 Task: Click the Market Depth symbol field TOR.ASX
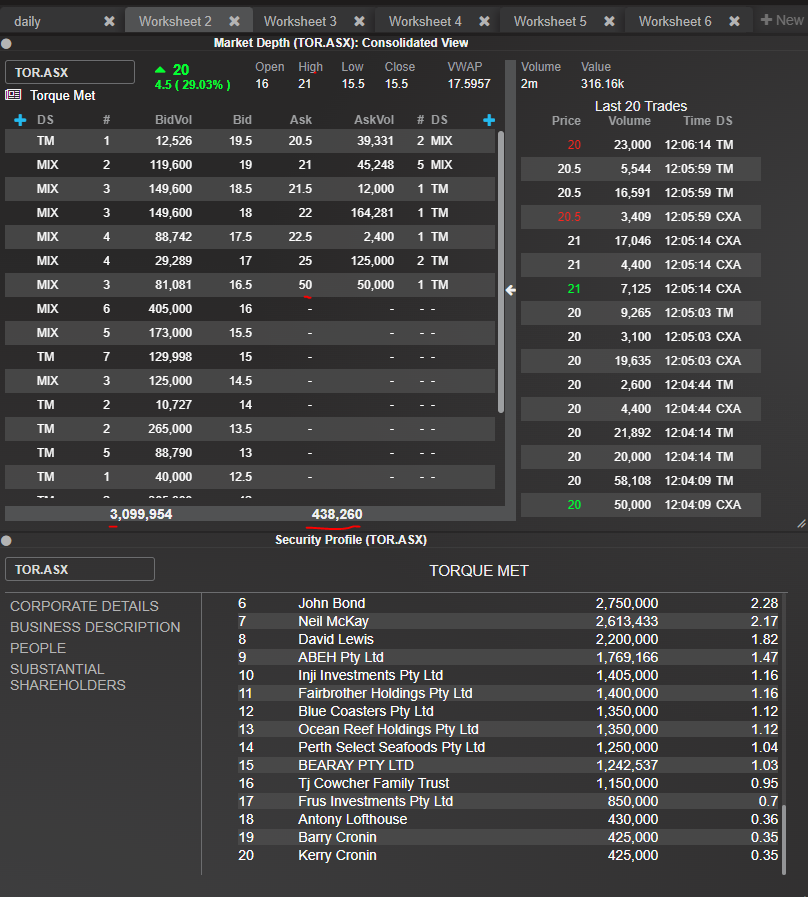[70, 73]
